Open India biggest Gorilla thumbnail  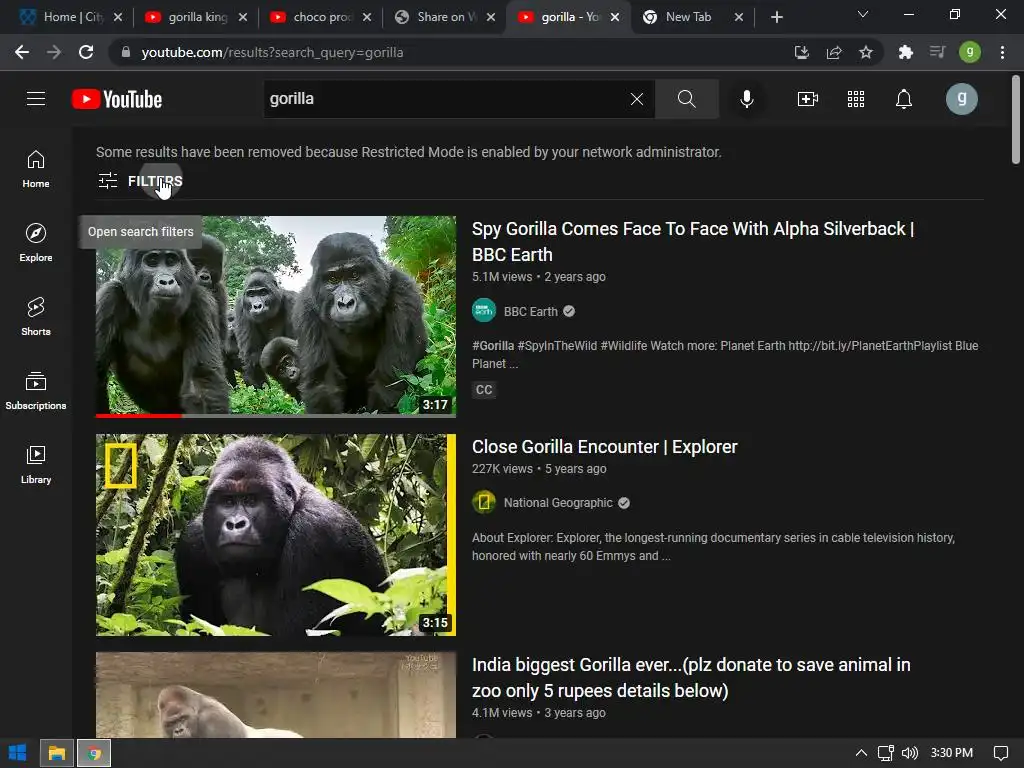click(276, 695)
